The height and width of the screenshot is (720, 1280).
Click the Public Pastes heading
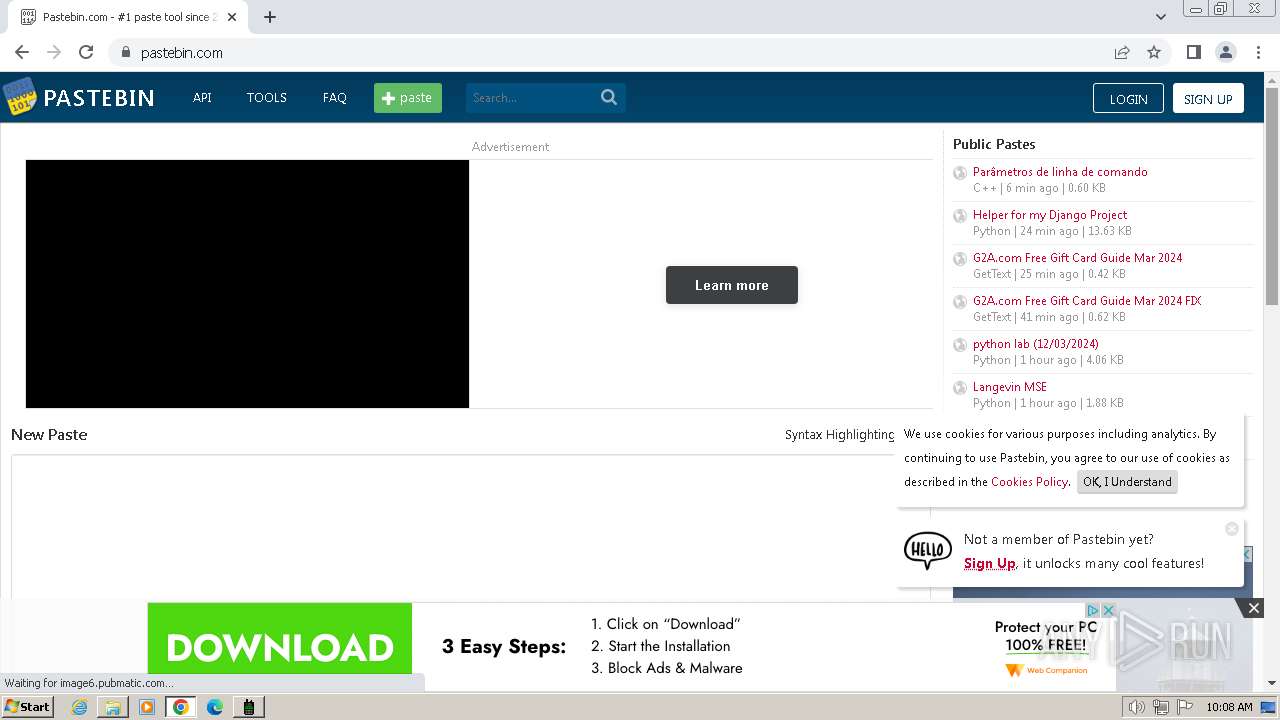coord(994,144)
